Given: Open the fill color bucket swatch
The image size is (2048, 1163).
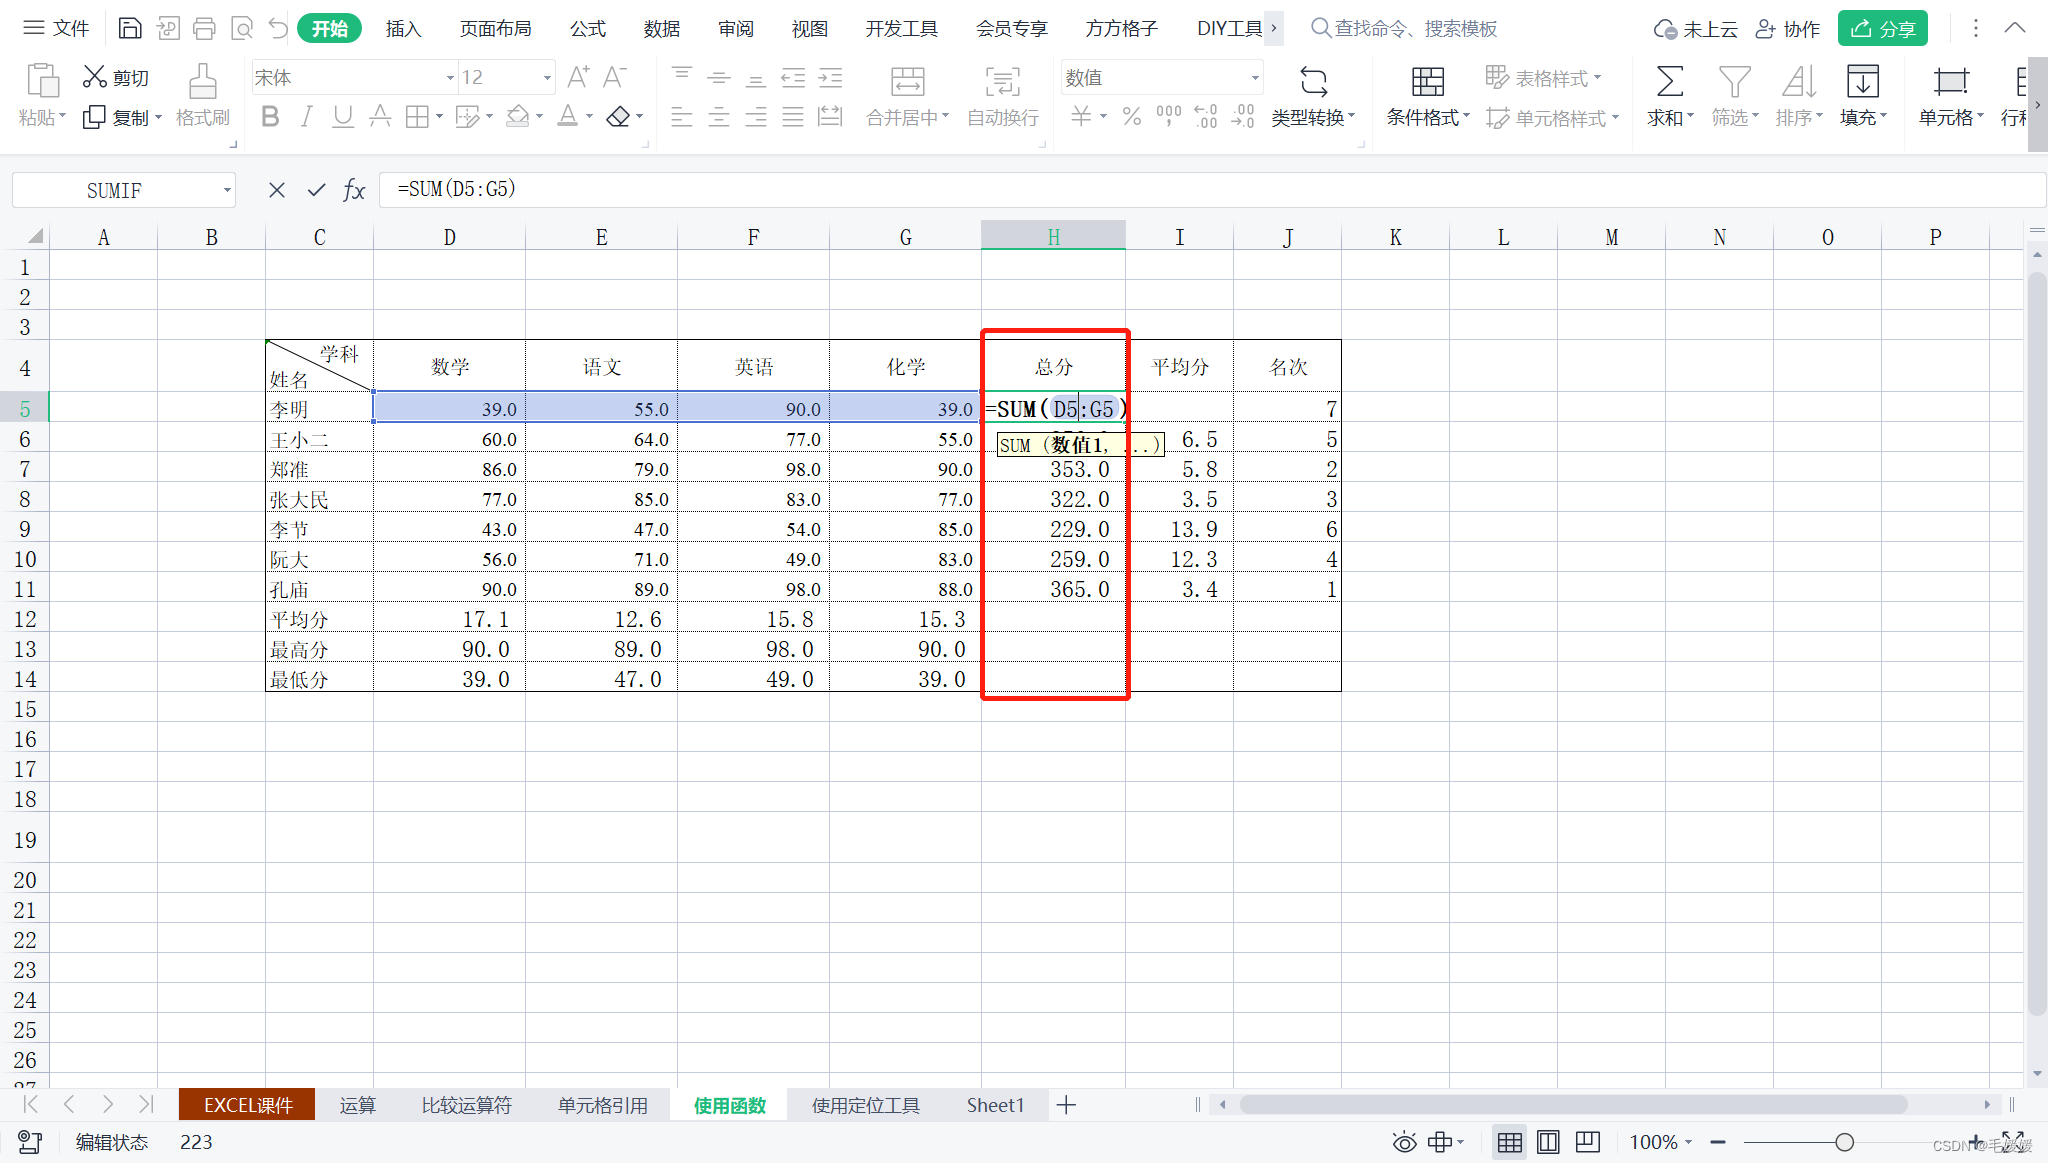Looking at the screenshot, I should pyautogui.click(x=517, y=117).
